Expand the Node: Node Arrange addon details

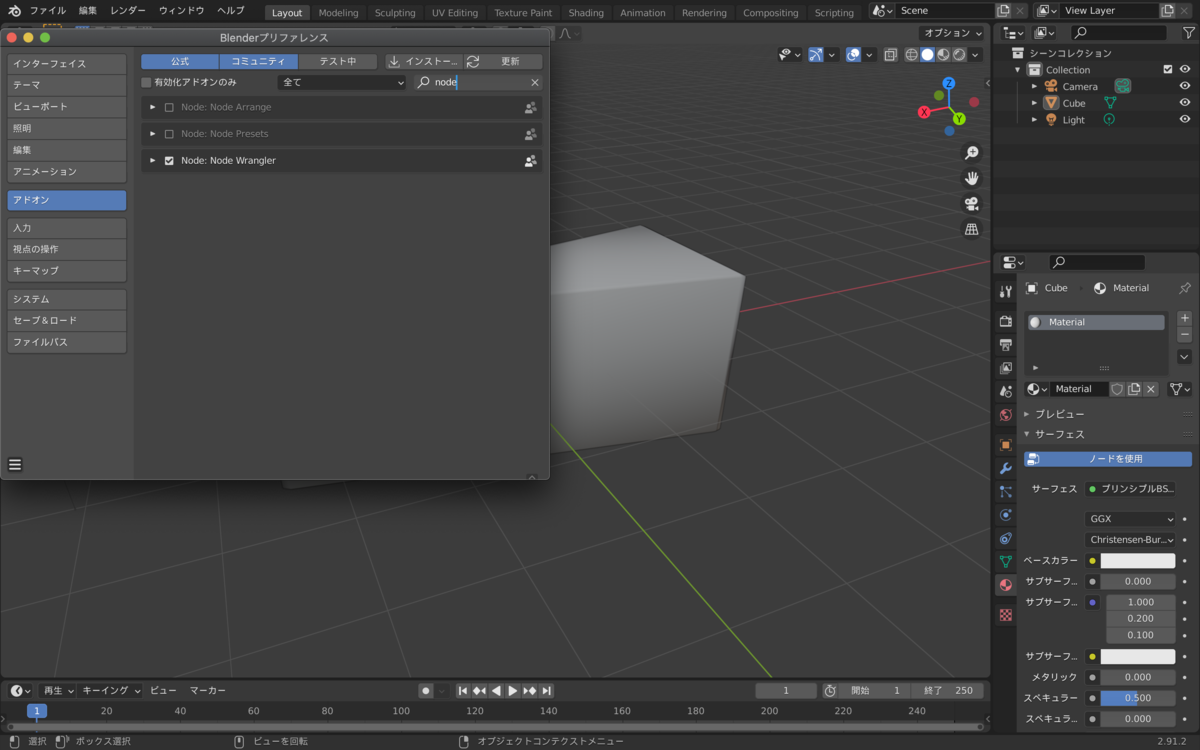pos(153,107)
